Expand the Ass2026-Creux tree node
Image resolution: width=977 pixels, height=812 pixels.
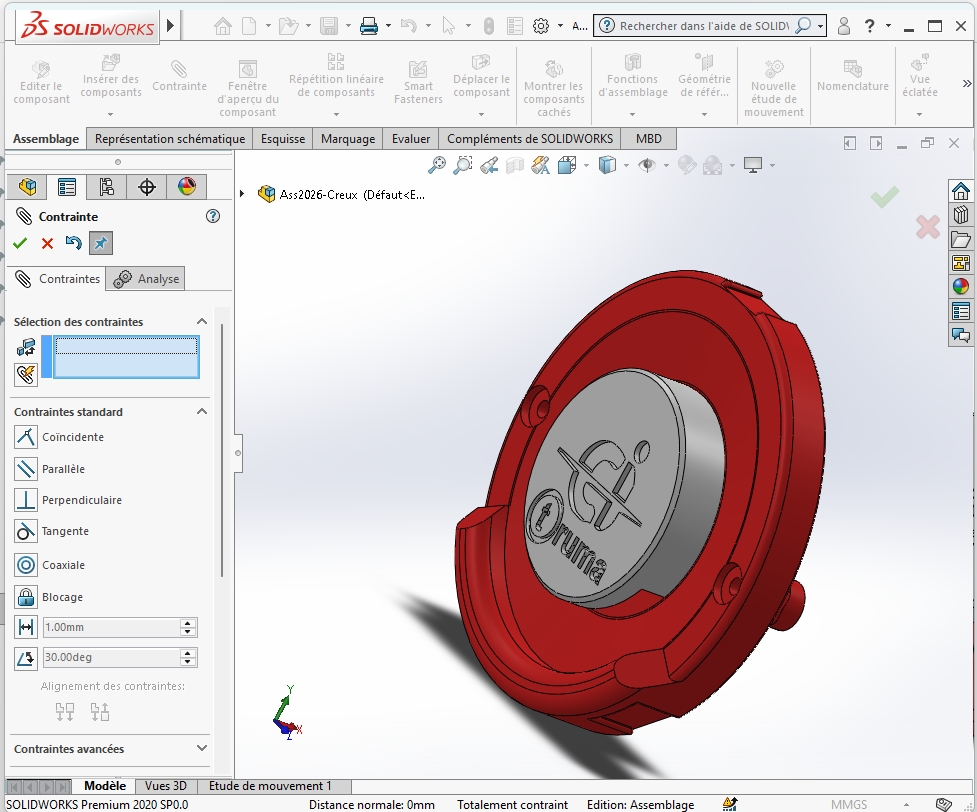click(243, 194)
